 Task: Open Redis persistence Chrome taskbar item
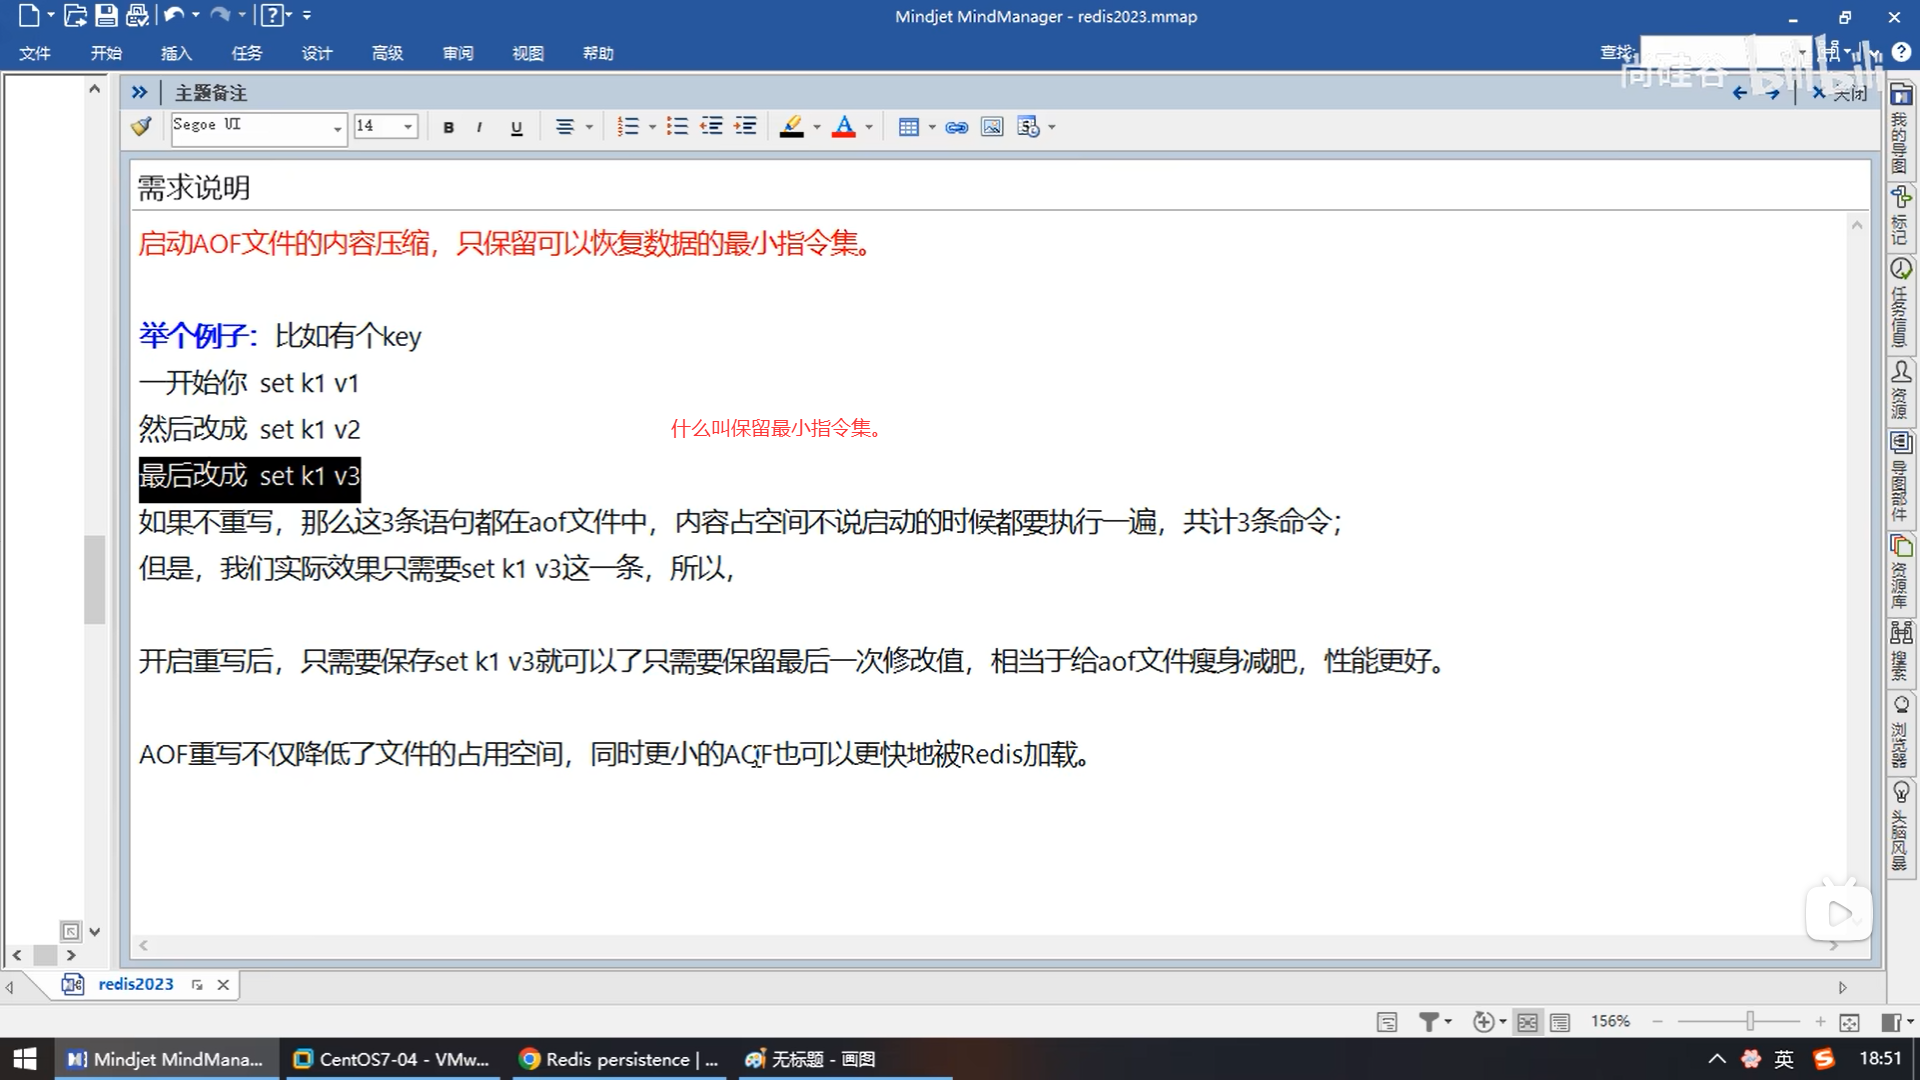pos(620,1059)
